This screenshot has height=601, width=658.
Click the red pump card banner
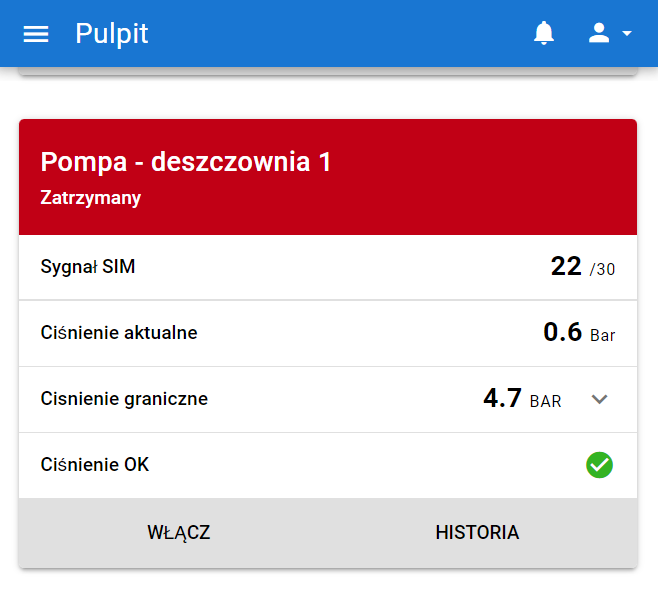(480, 180)
